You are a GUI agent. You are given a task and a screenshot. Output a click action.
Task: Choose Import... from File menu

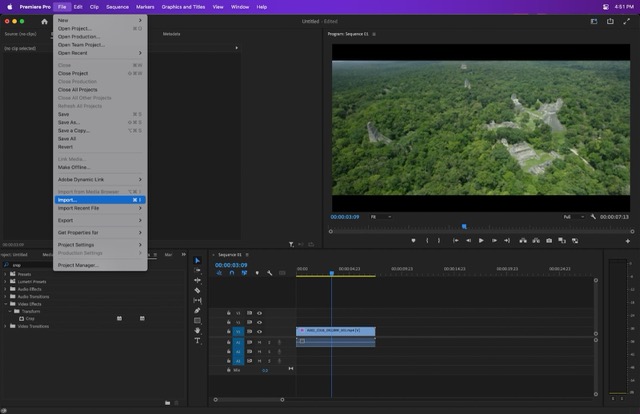(67, 199)
